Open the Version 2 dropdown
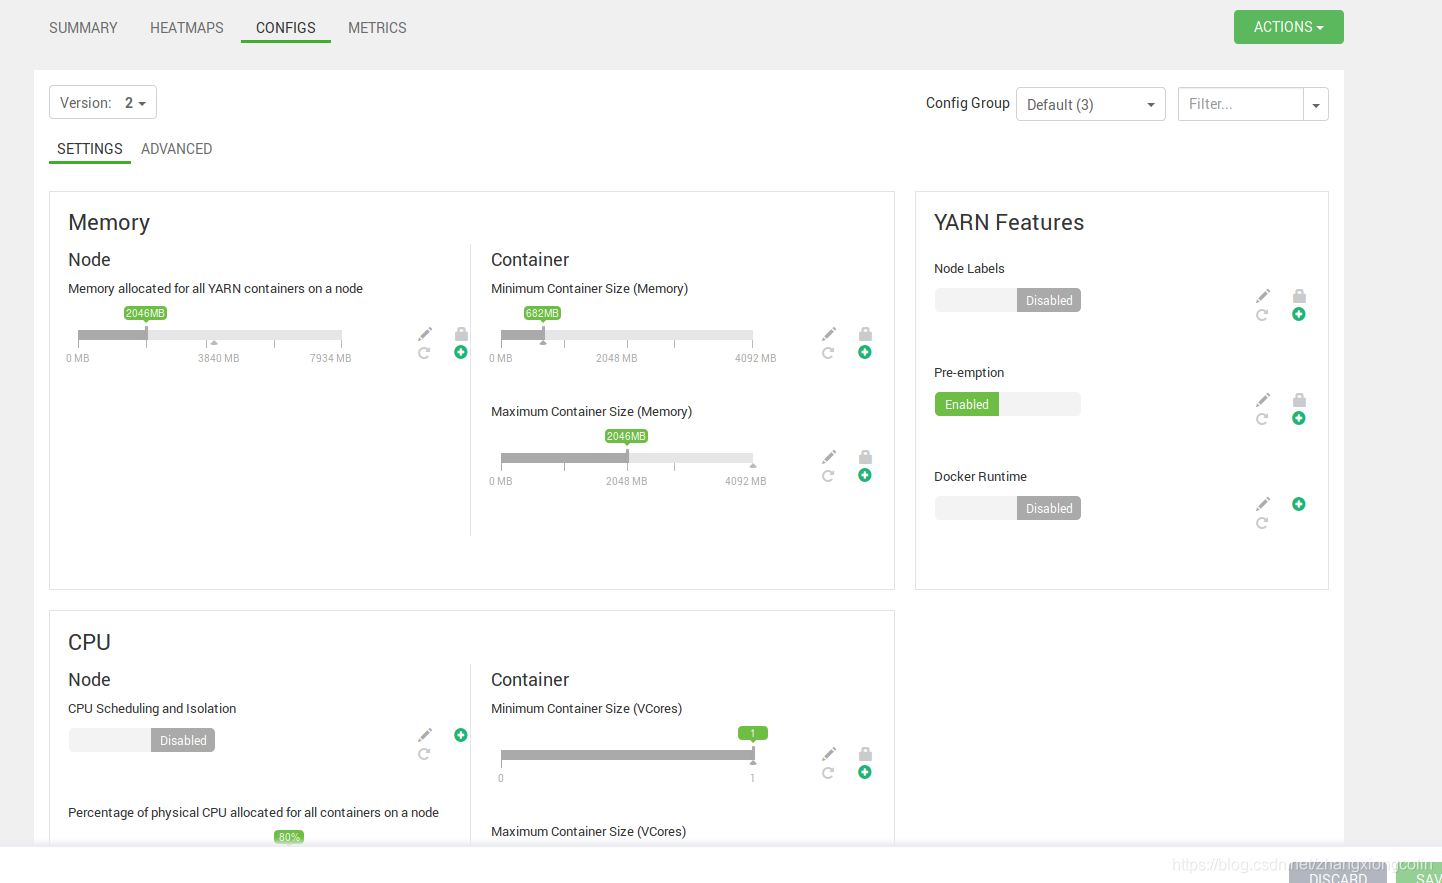This screenshot has height=883, width=1442. [x=103, y=103]
